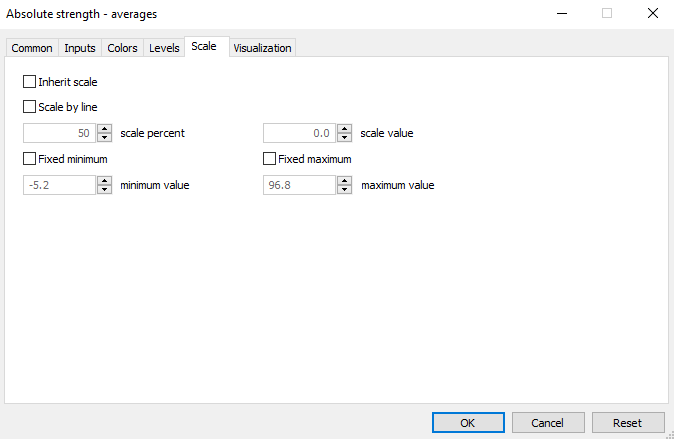Toggle the Scale by line checkbox

(x=29, y=106)
